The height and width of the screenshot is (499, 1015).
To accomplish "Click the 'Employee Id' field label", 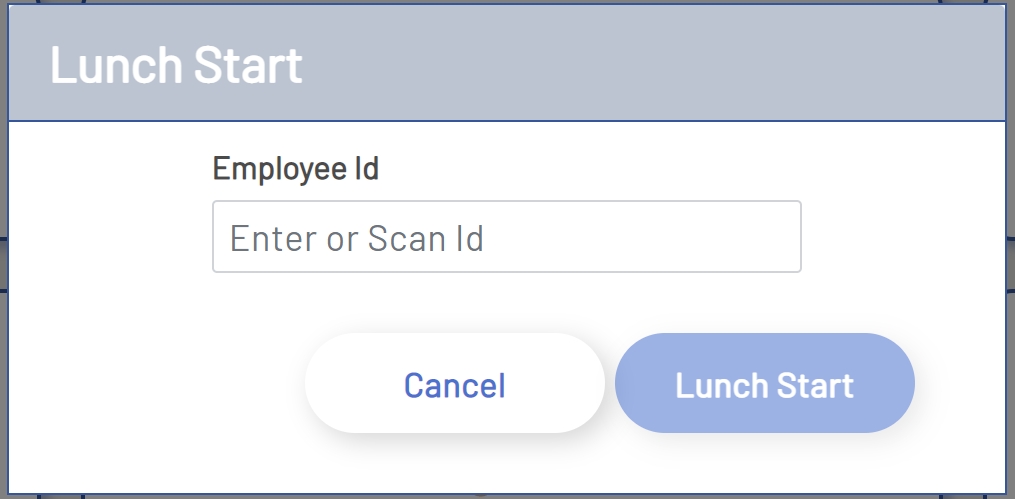I will coord(296,169).
